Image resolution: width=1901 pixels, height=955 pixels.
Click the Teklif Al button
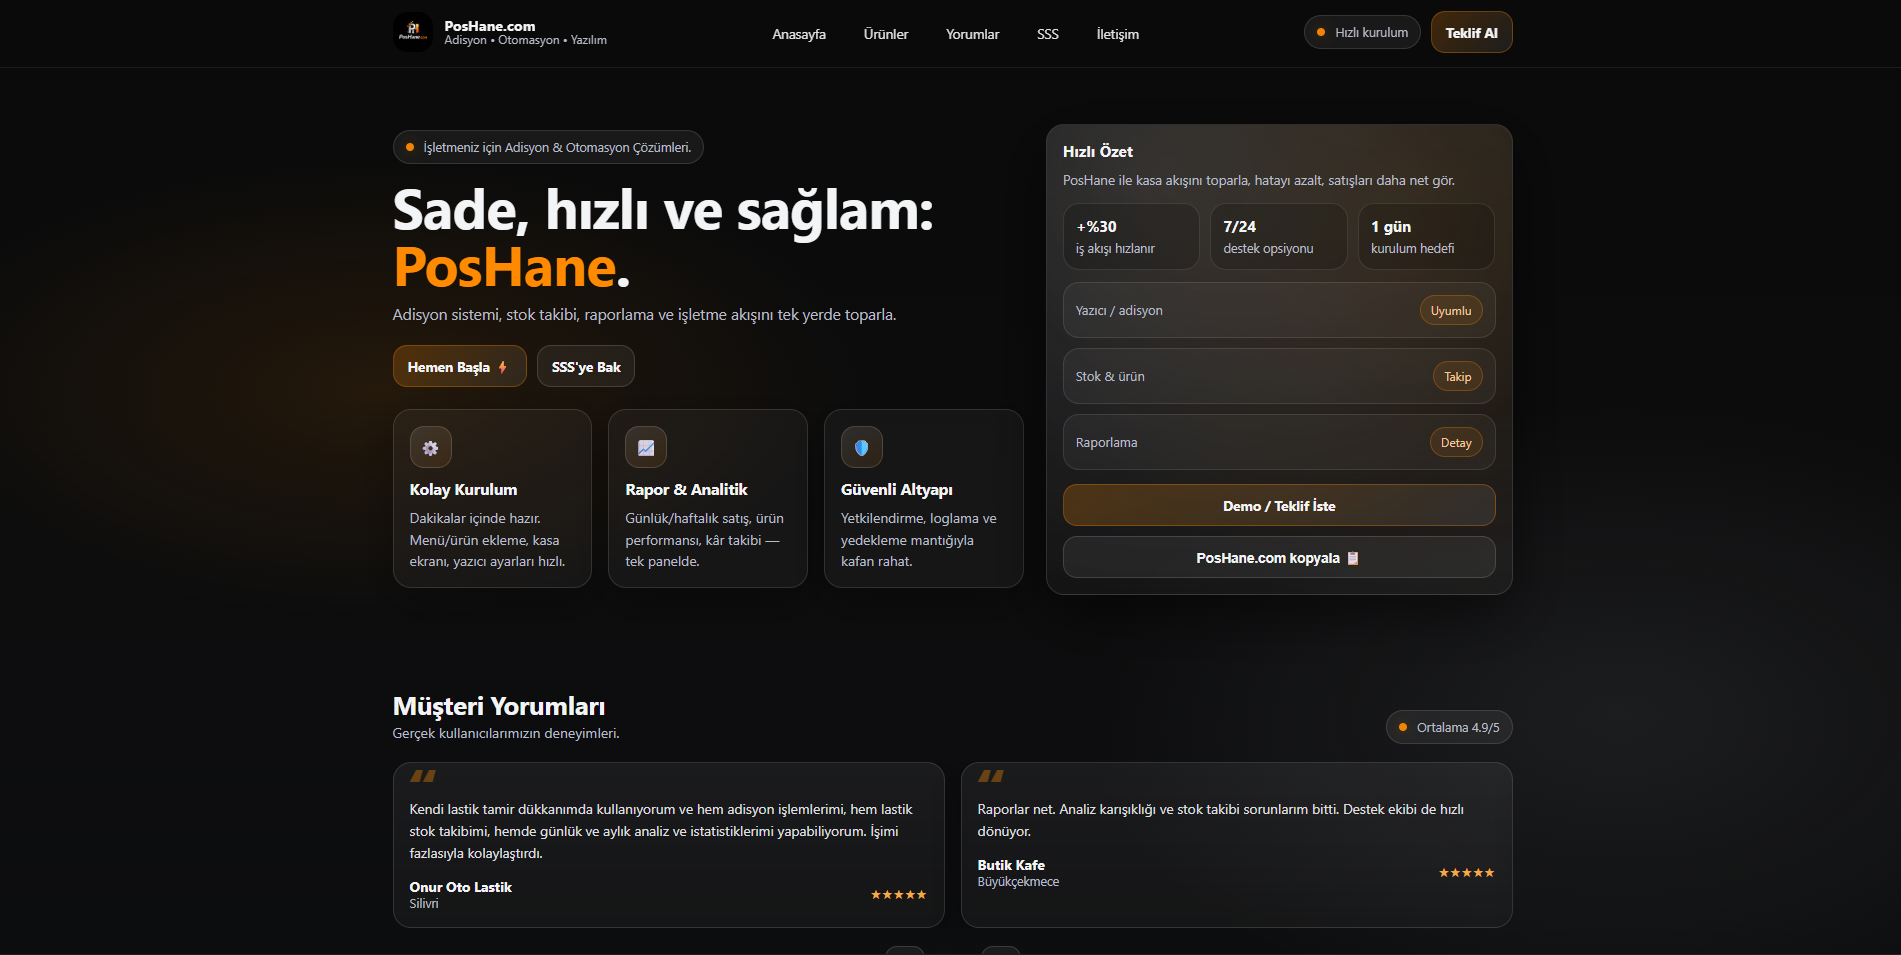coord(1470,31)
